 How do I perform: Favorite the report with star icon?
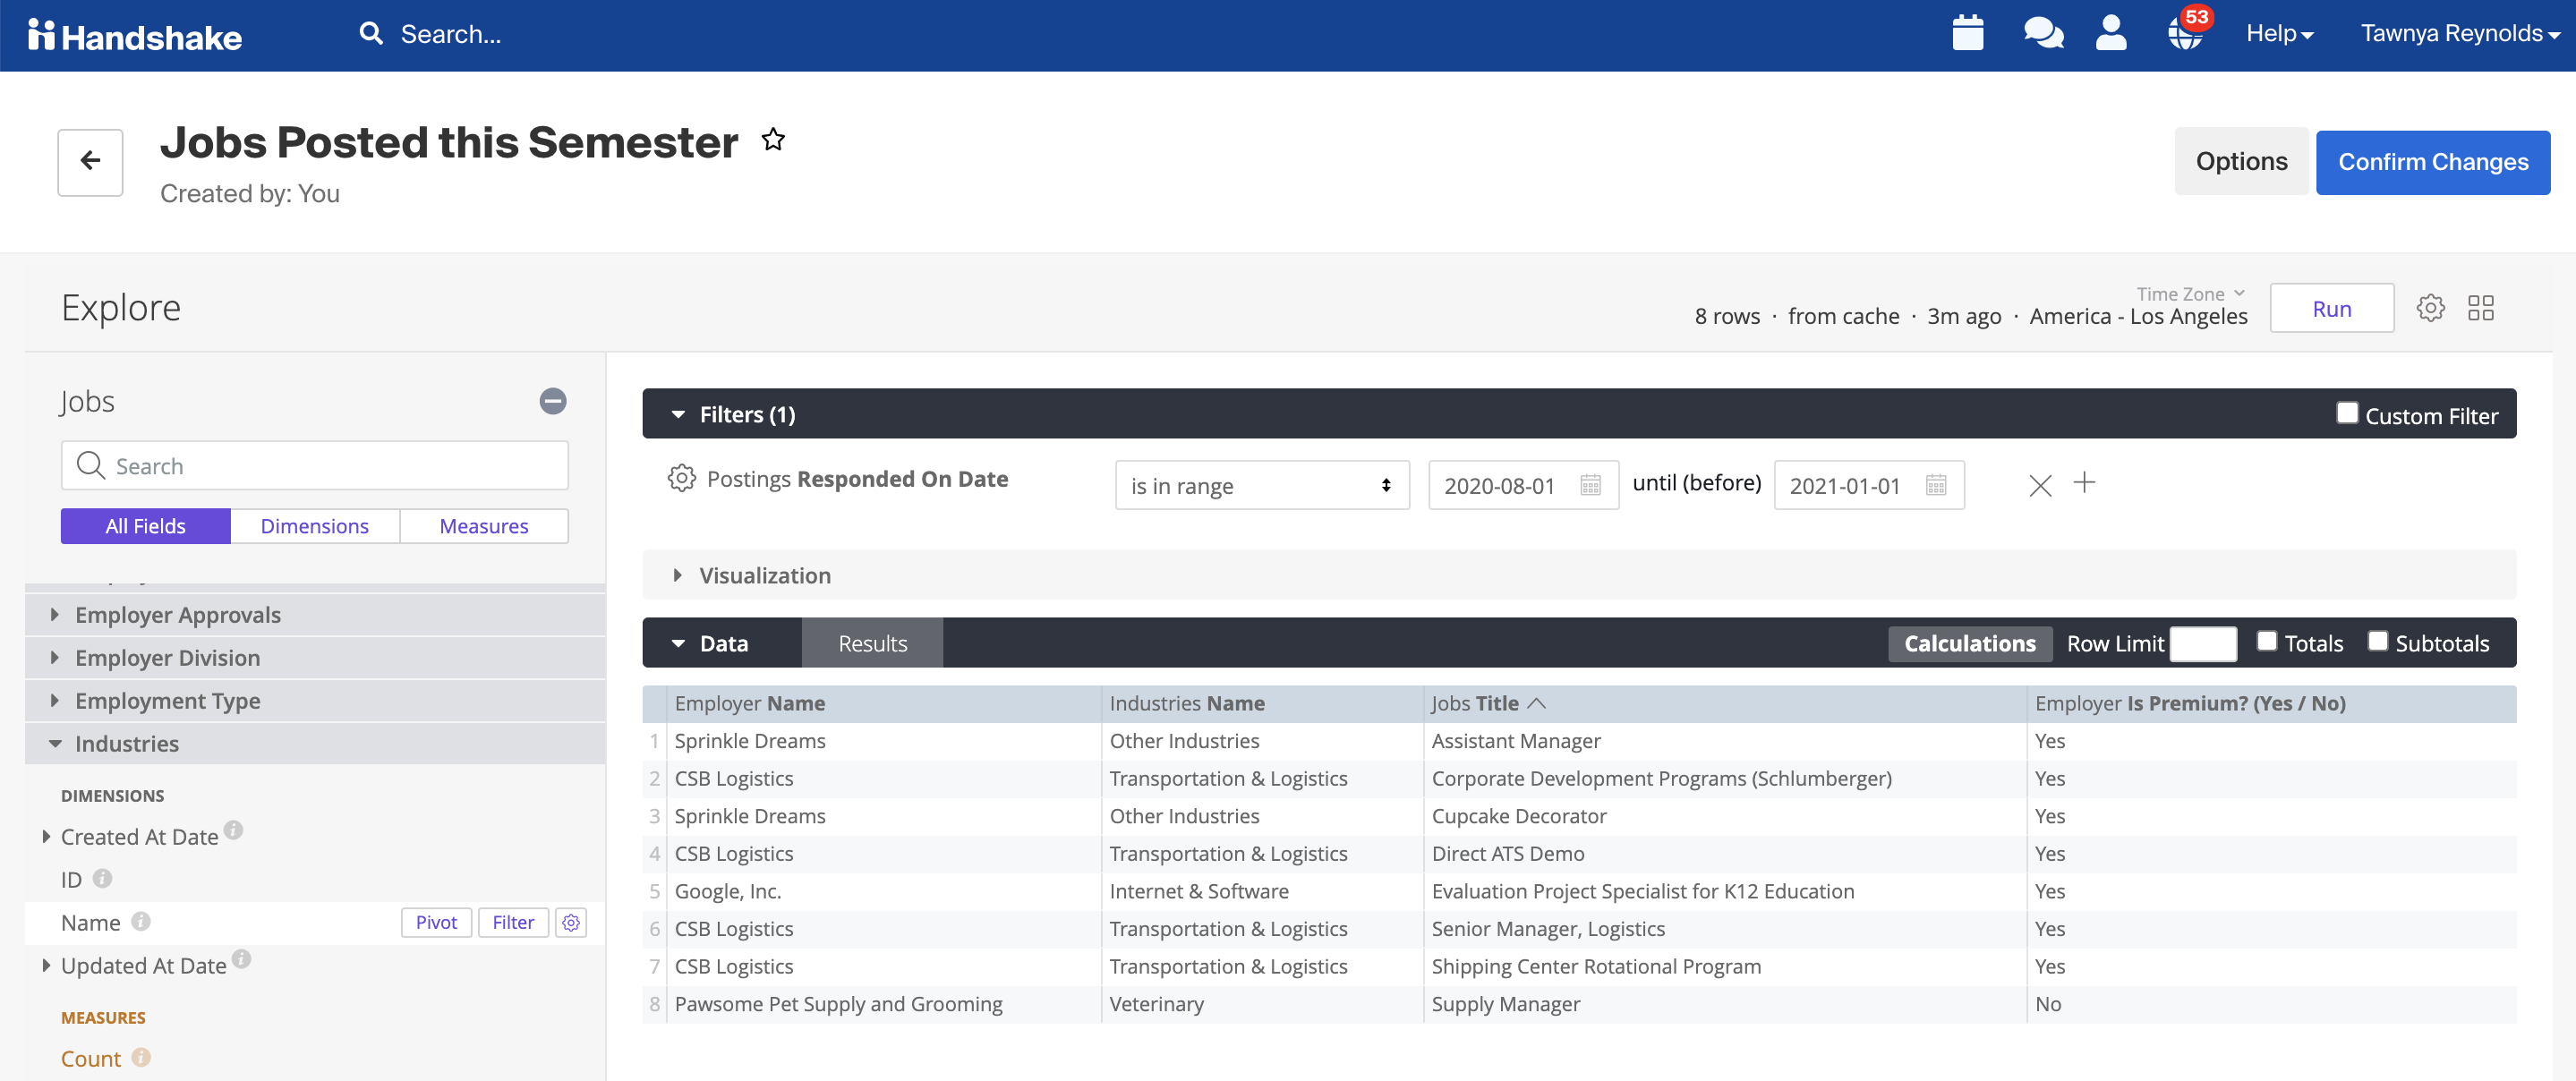tap(773, 140)
